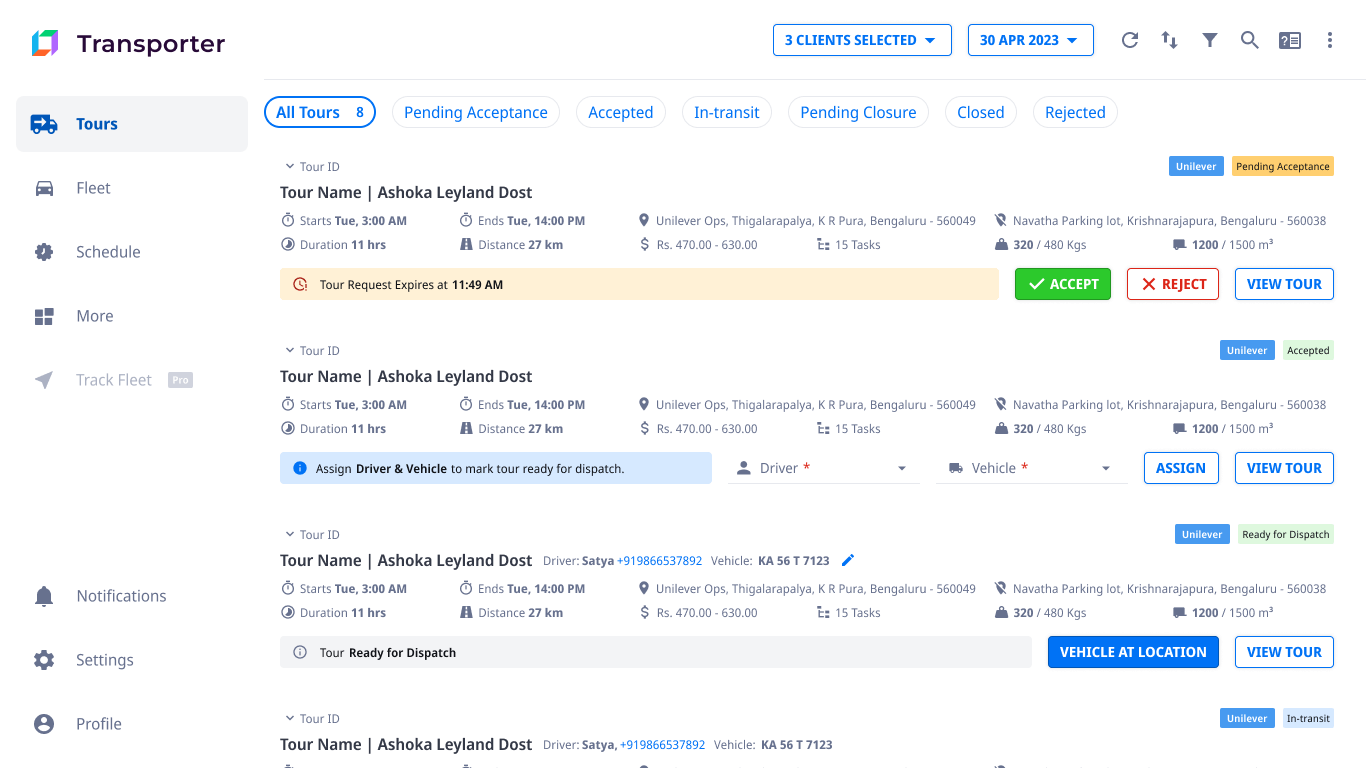Click the road distance icon on the Pending Acceptance tour
This screenshot has width=1366, height=768.
466,245
